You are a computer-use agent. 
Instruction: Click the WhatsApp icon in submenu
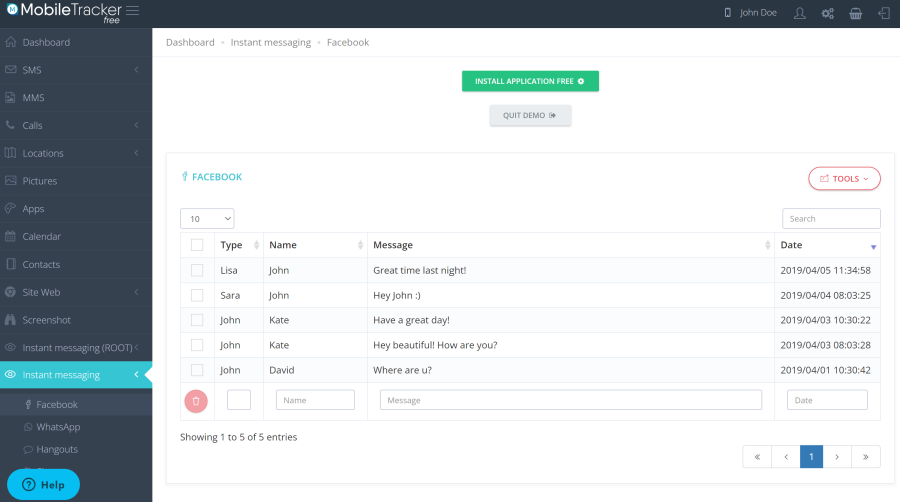coord(28,427)
